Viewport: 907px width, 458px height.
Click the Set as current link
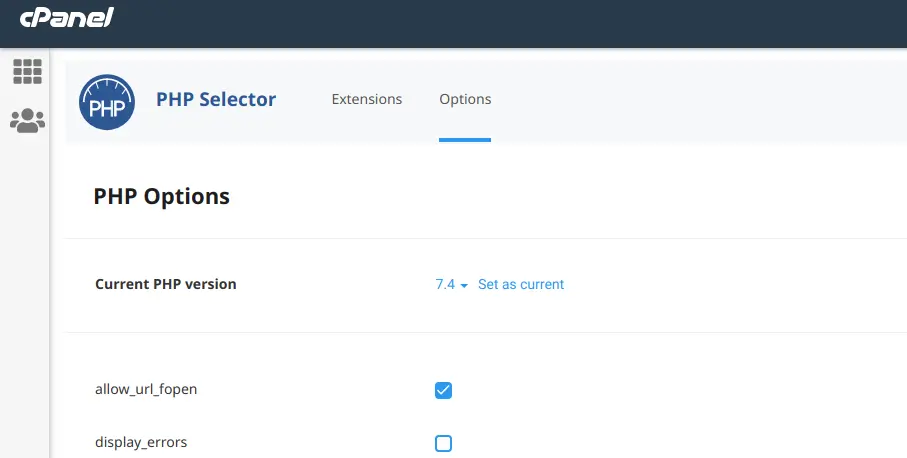tap(521, 285)
